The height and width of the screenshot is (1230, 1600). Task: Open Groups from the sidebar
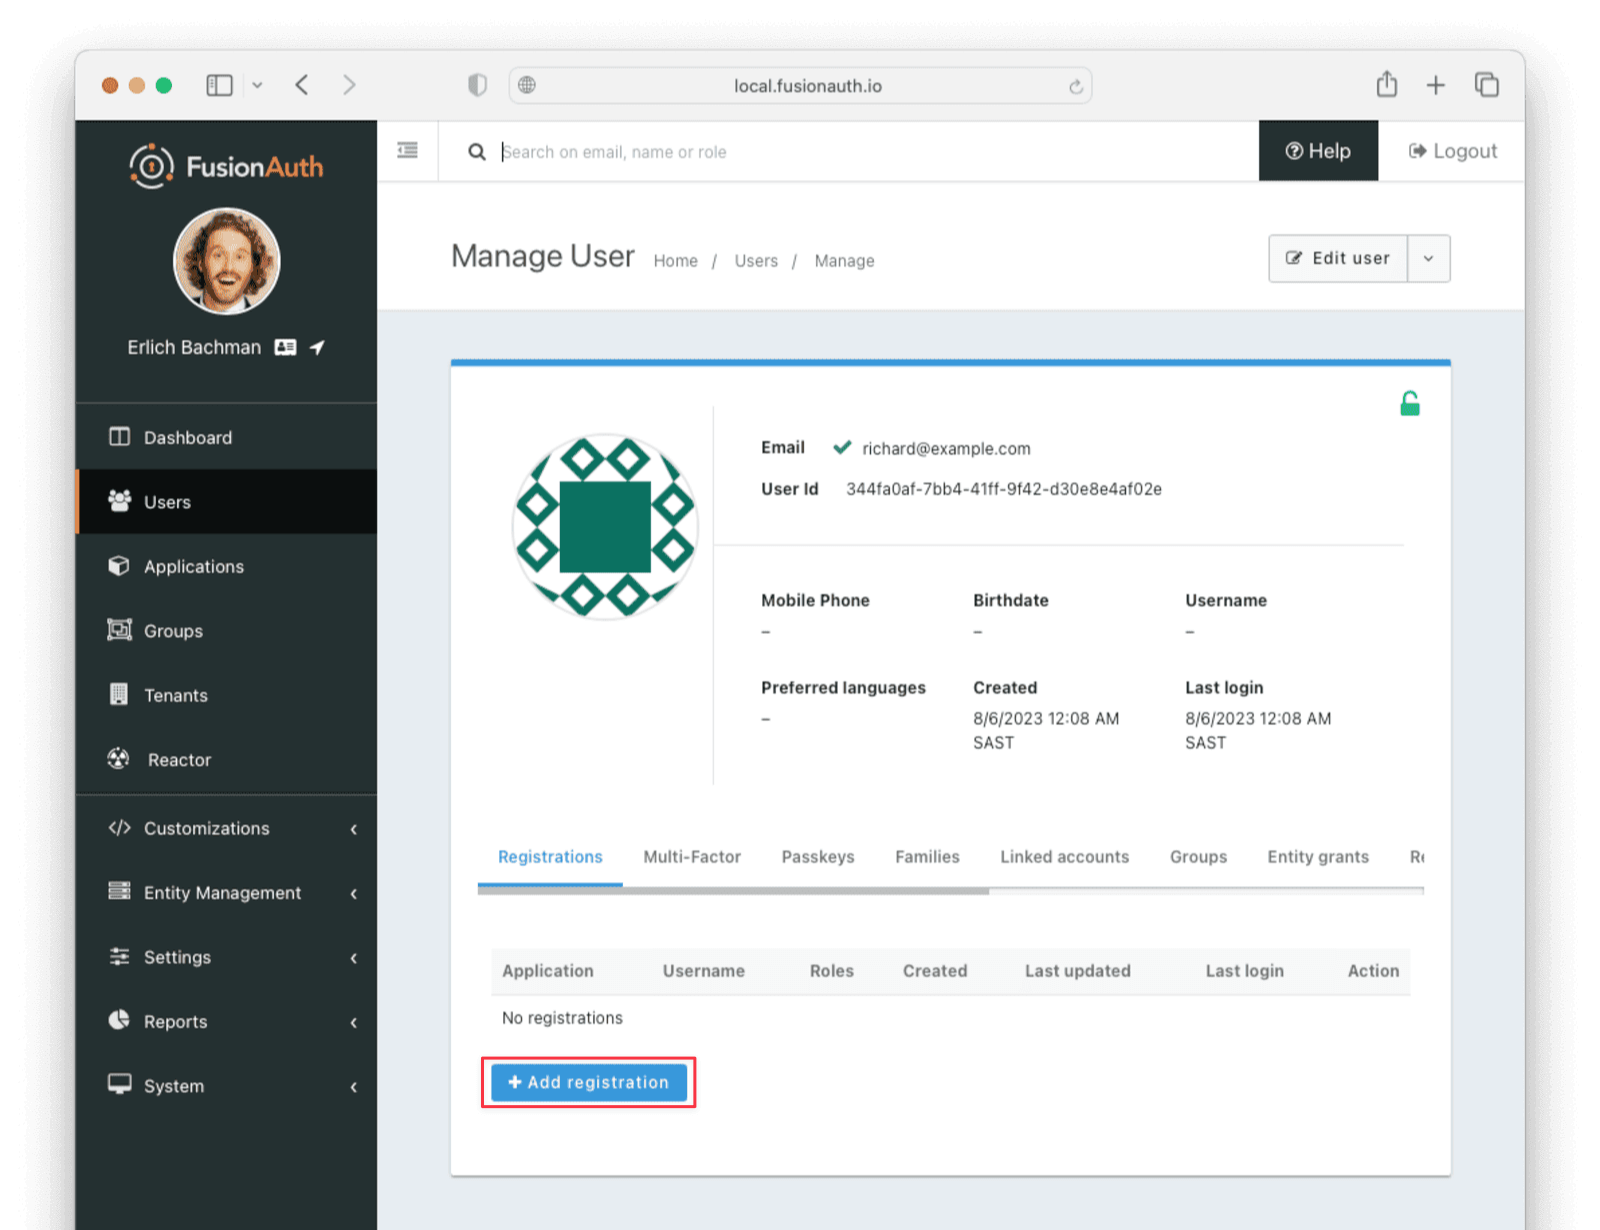[x=172, y=630]
